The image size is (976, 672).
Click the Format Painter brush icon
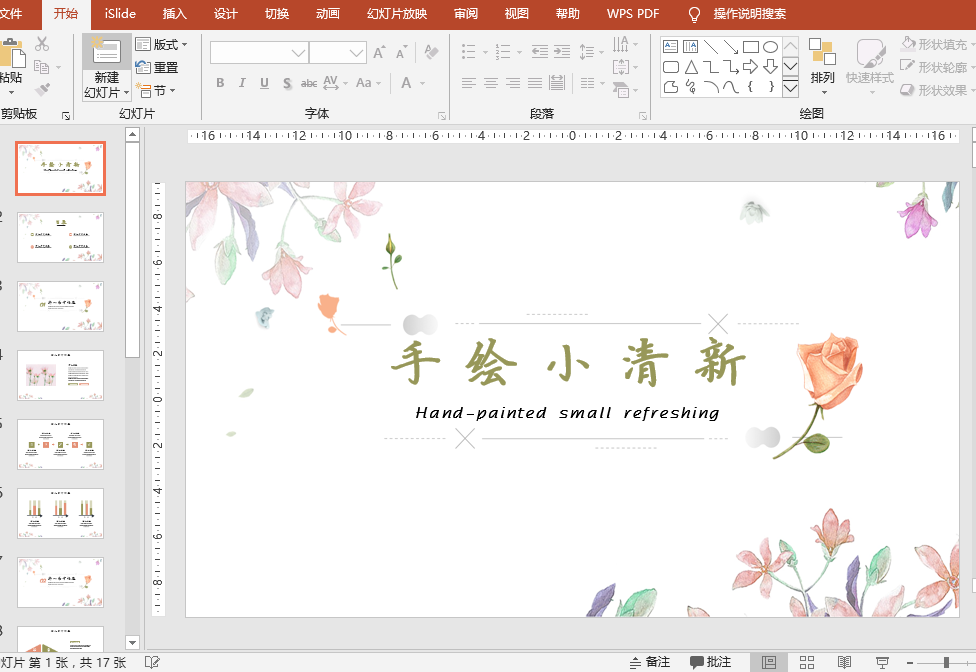[42, 90]
